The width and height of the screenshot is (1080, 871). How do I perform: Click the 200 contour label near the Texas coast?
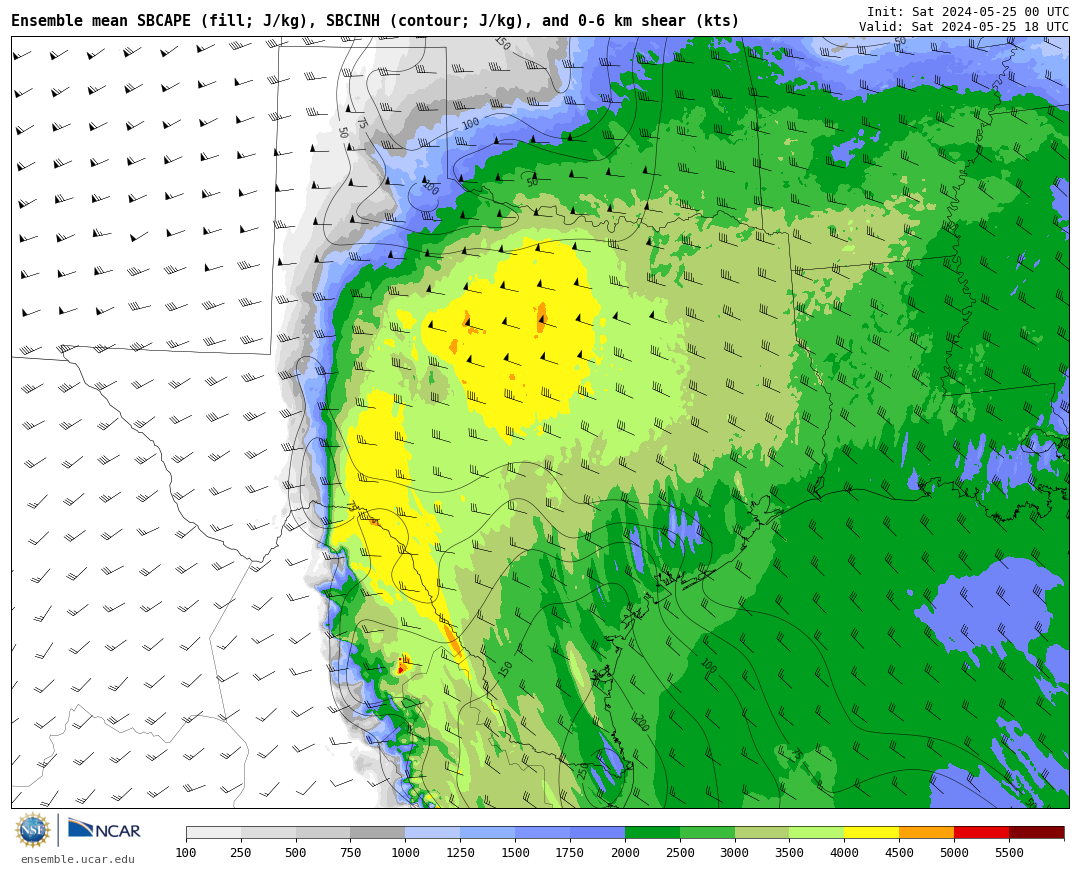click(642, 722)
